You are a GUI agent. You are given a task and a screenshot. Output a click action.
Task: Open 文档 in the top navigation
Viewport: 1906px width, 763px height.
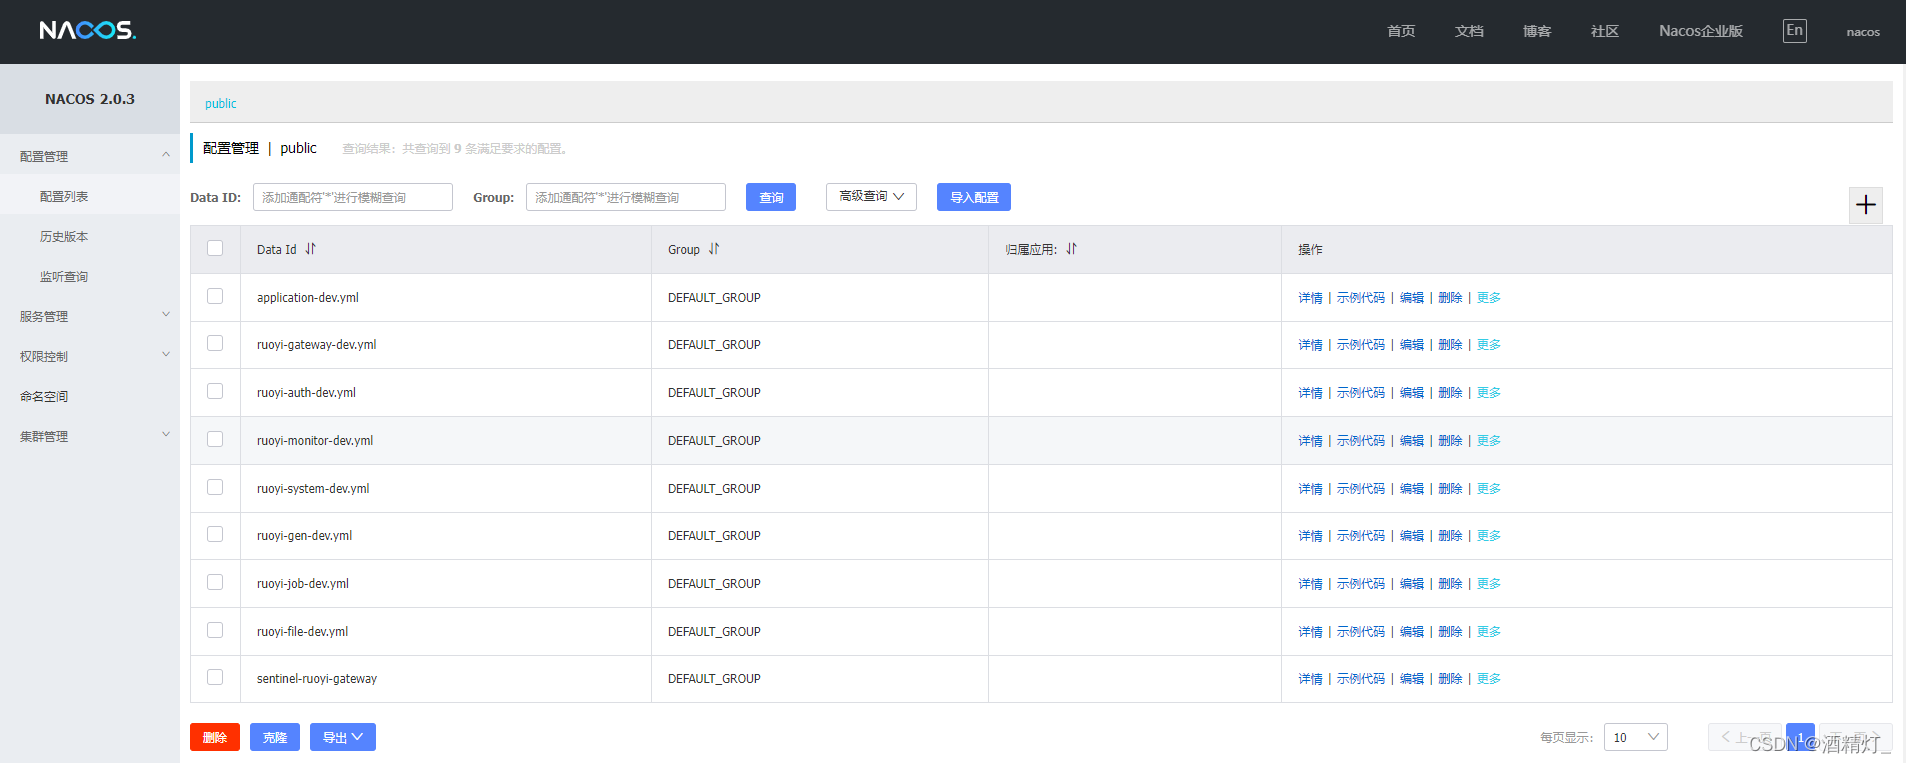1469,31
